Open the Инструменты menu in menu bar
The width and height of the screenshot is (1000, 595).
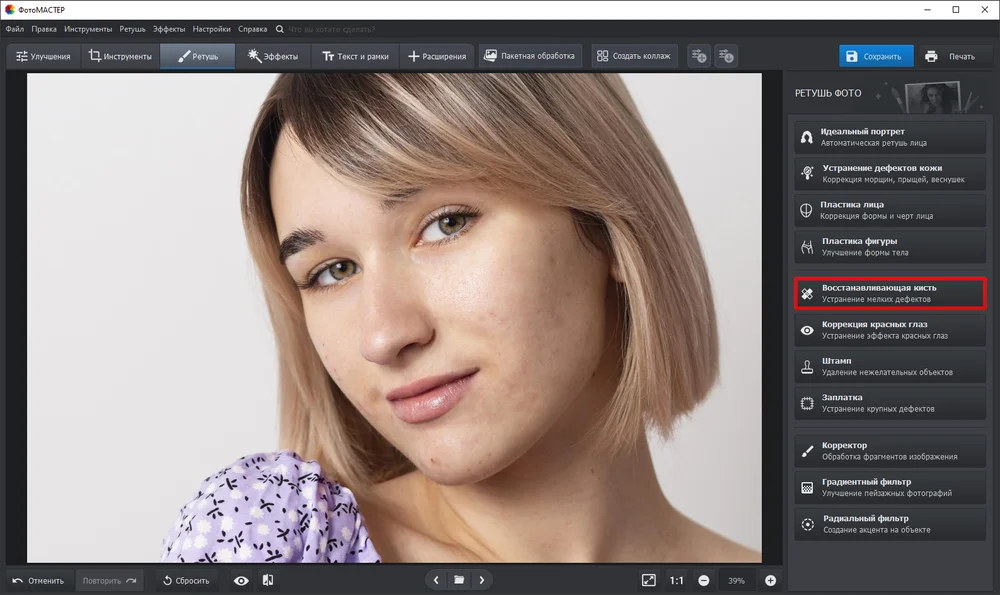88,29
